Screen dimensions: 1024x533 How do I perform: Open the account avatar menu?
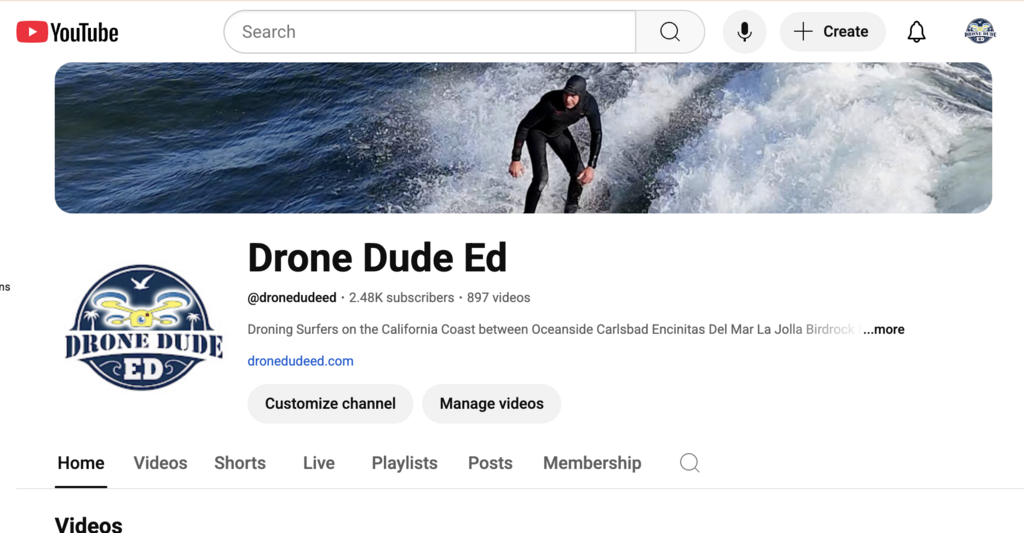pyautogui.click(x=979, y=32)
